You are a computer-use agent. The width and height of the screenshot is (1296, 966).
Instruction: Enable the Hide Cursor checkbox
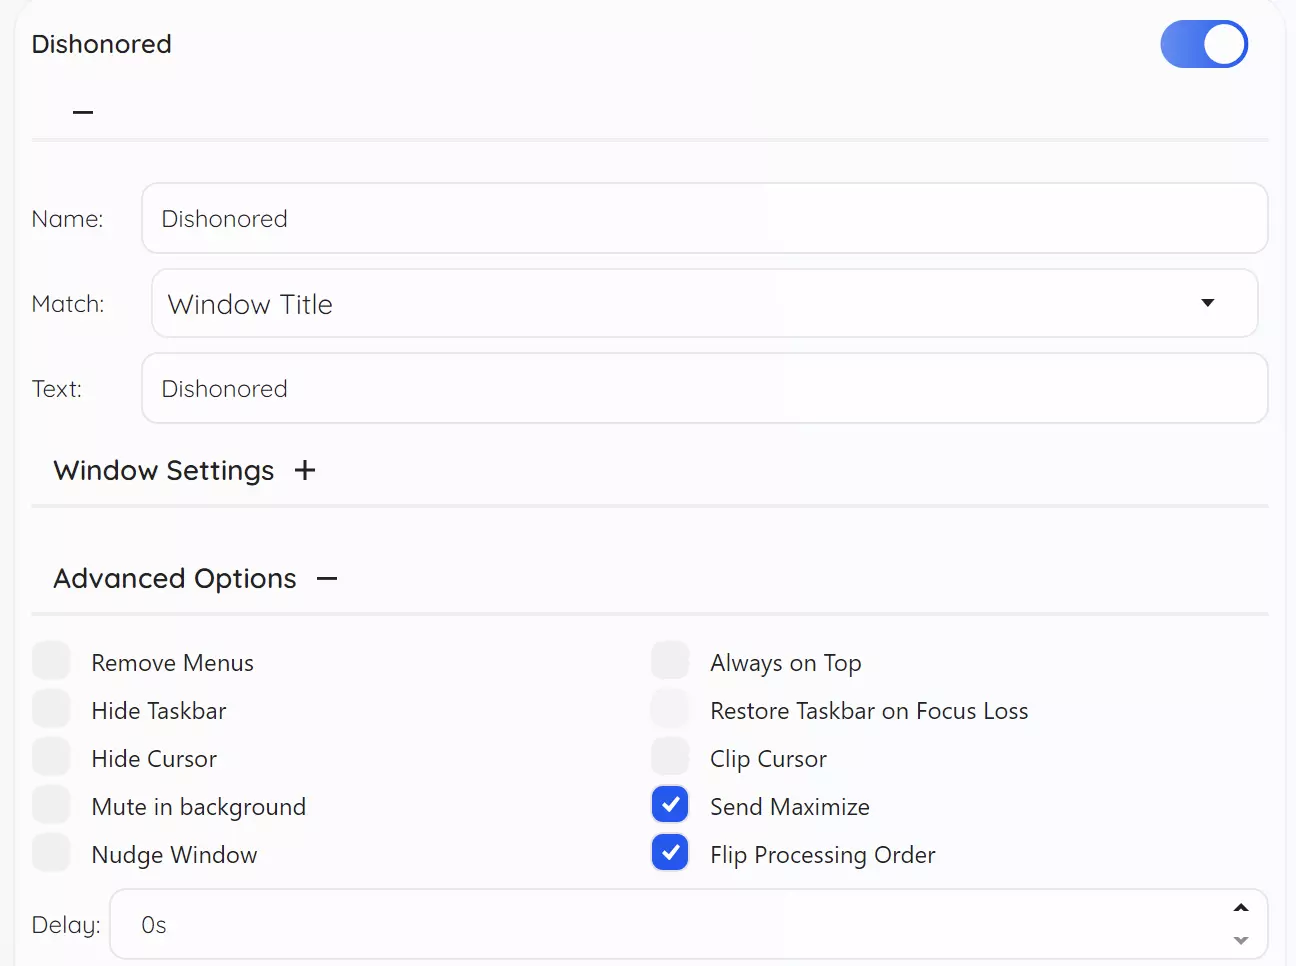[x=51, y=757]
